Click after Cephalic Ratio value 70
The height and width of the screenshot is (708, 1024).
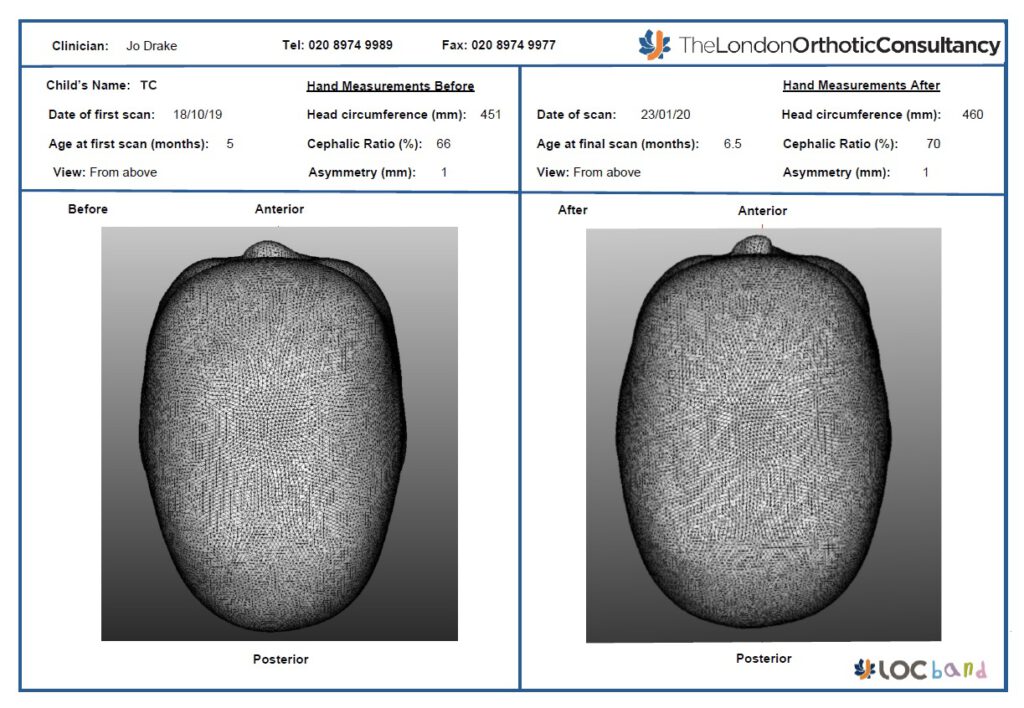tap(933, 144)
